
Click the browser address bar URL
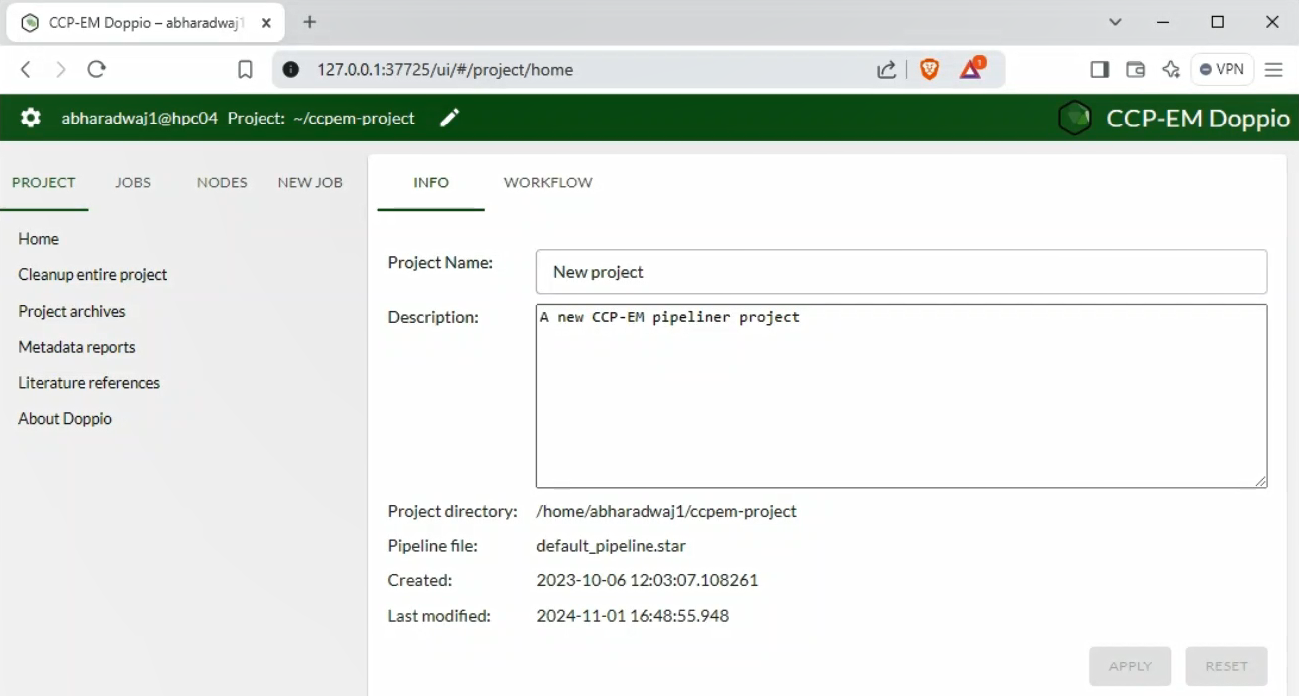click(x=445, y=70)
